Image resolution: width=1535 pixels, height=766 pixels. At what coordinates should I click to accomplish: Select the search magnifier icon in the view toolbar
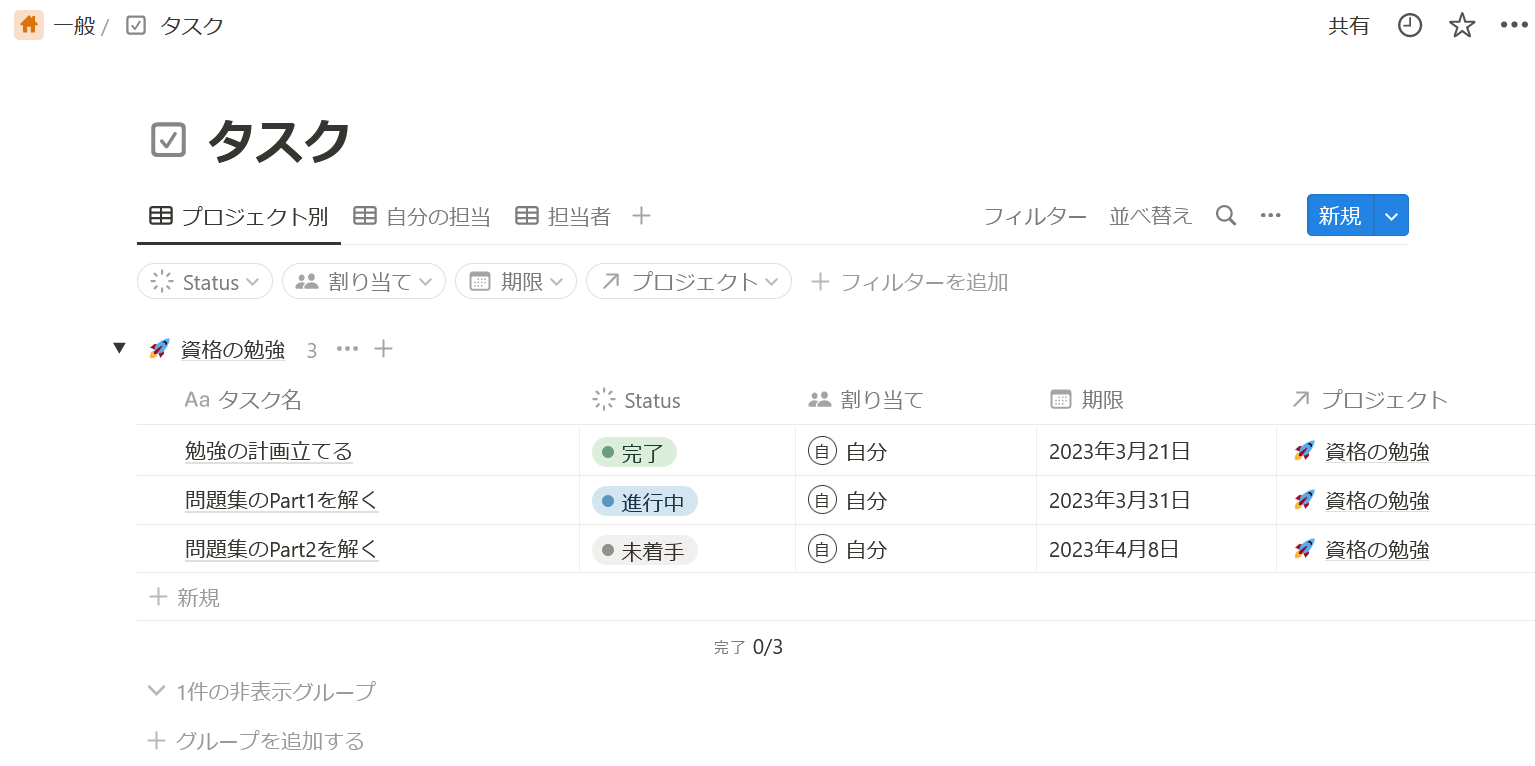pyautogui.click(x=1225, y=215)
